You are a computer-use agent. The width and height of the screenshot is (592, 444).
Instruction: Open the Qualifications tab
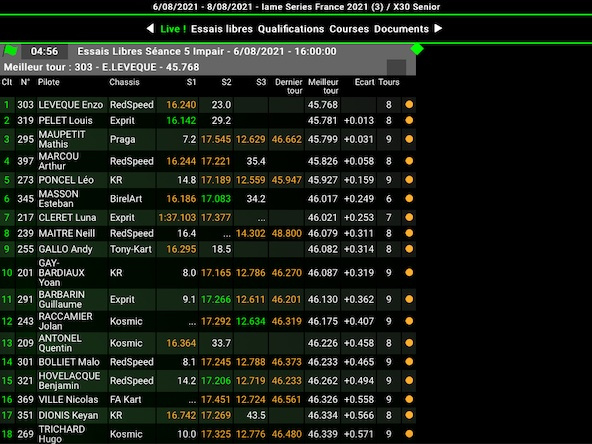pyautogui.click(x=291, y=29)
